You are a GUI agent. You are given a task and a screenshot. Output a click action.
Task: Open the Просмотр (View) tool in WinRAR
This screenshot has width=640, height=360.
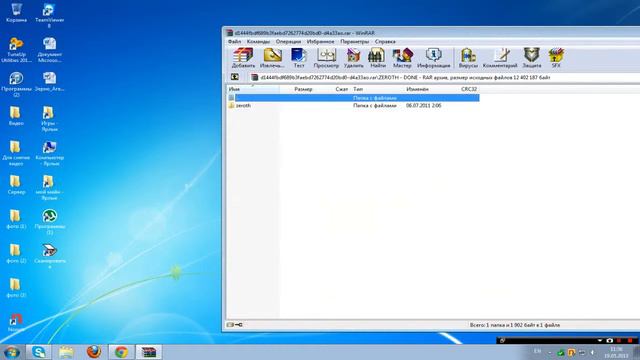tap(326, 58)
